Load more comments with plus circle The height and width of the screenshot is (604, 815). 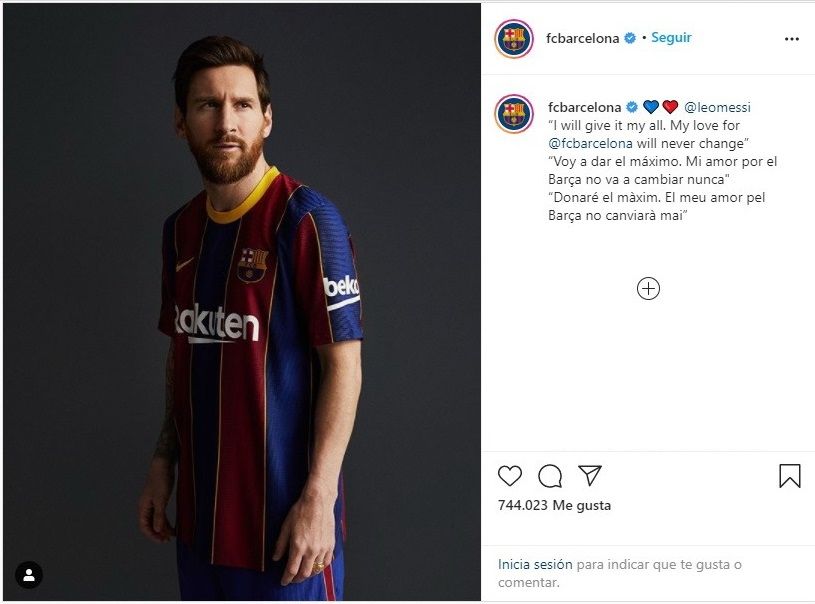(x=648, y=289)
